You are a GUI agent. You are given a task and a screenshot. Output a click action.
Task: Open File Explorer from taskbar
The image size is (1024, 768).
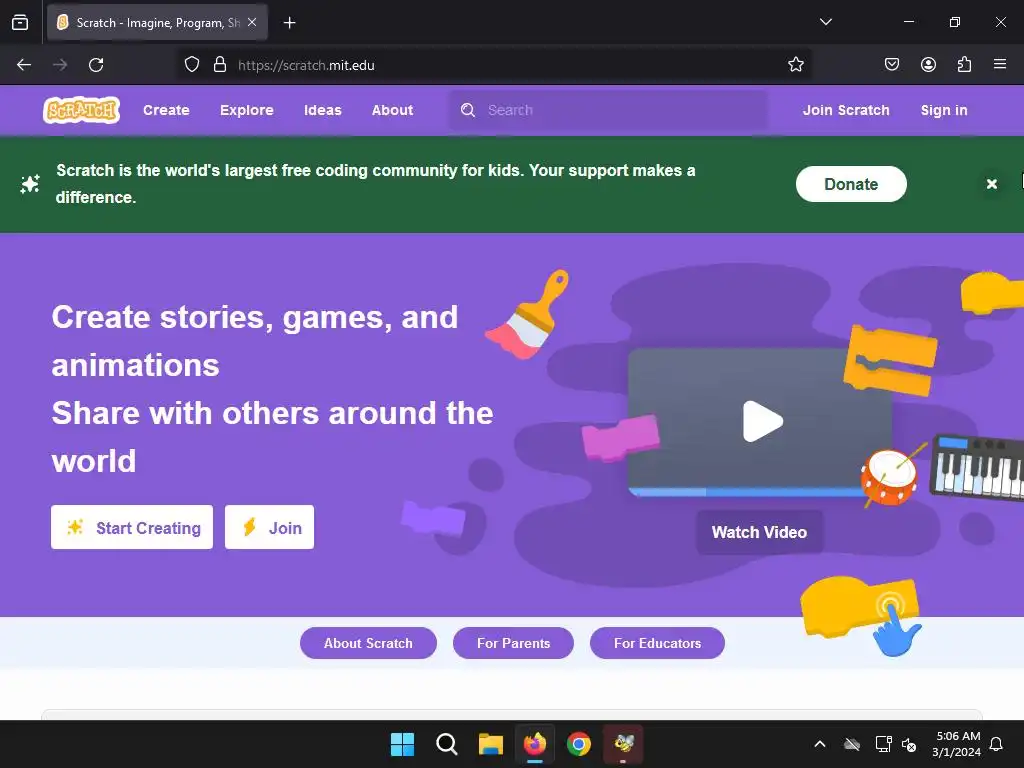click(x=490, y=744)
